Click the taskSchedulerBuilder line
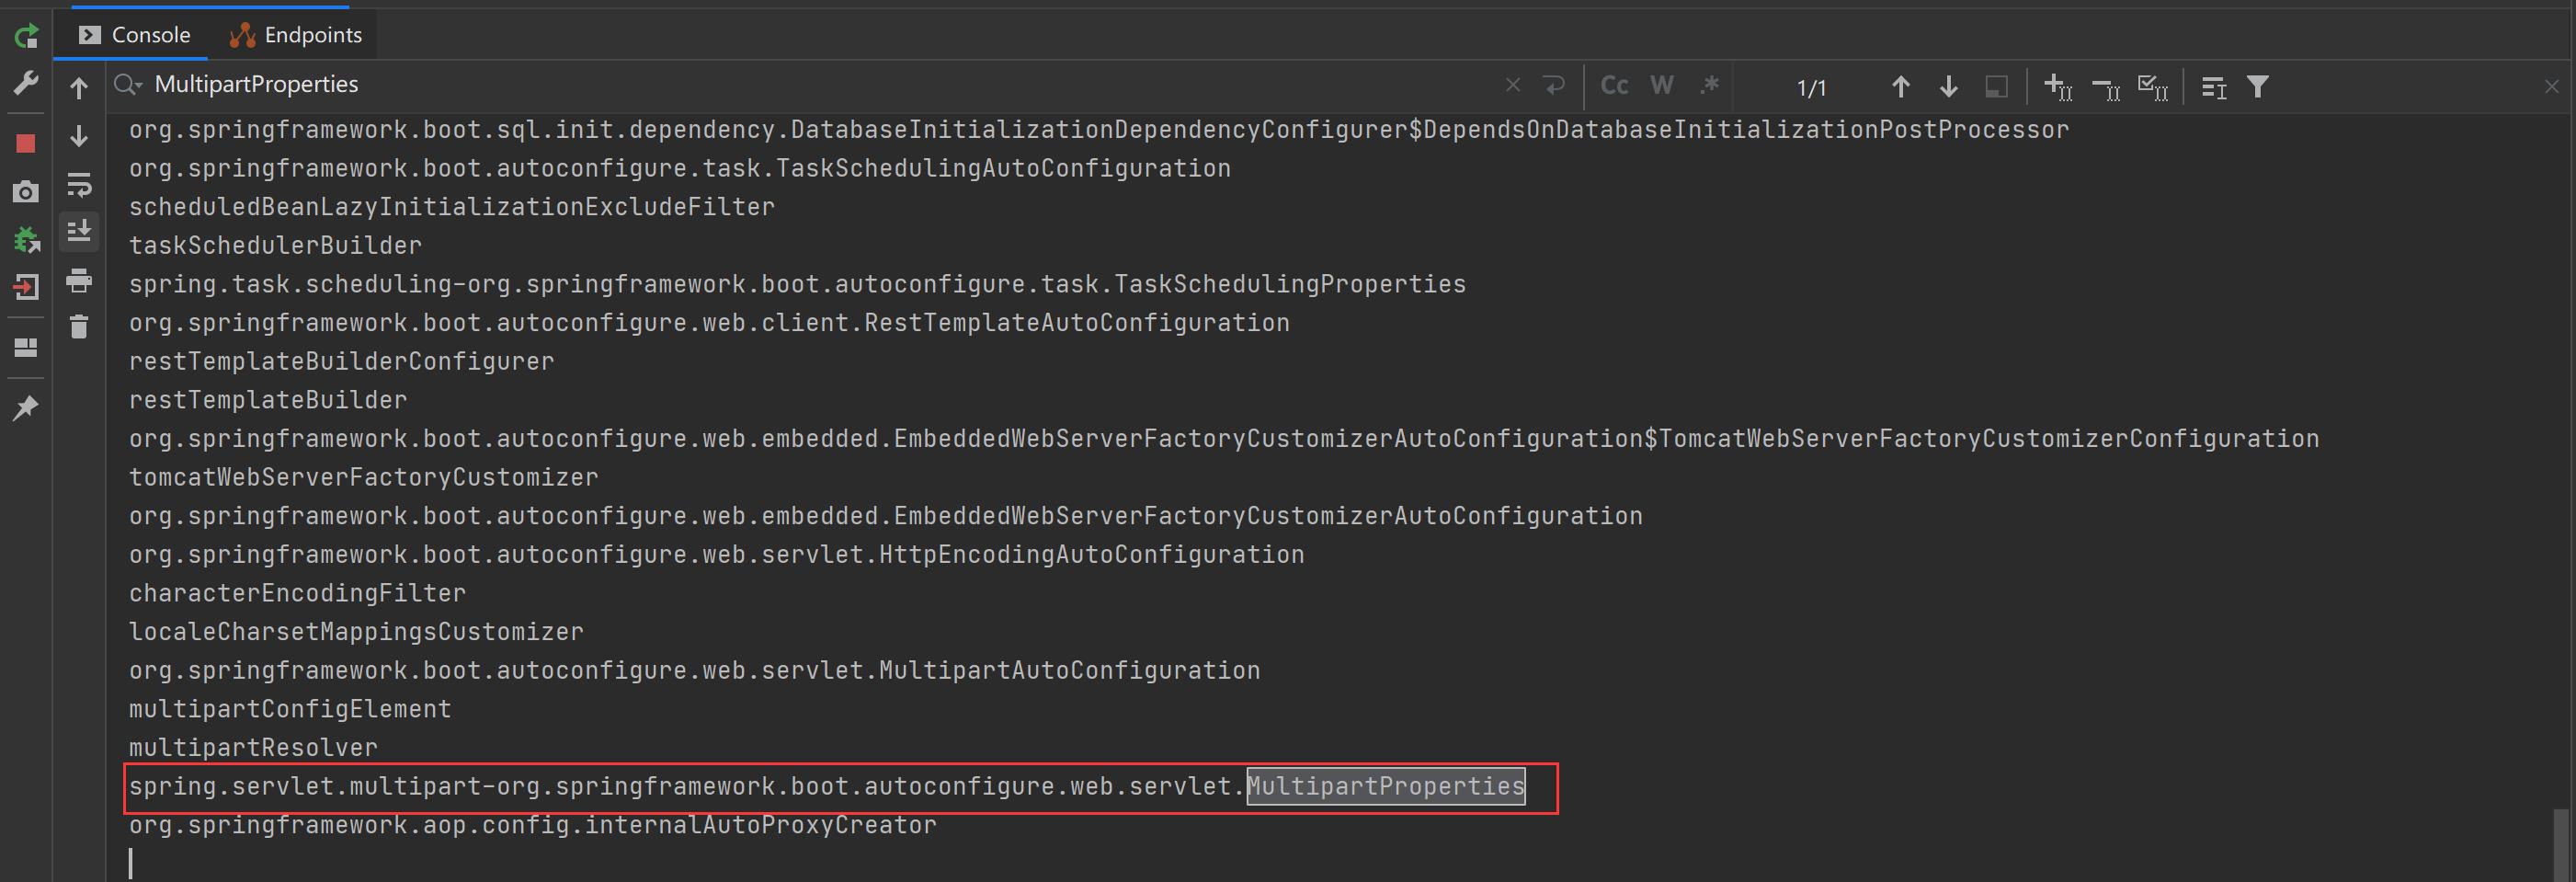 [x=275, y=245]
